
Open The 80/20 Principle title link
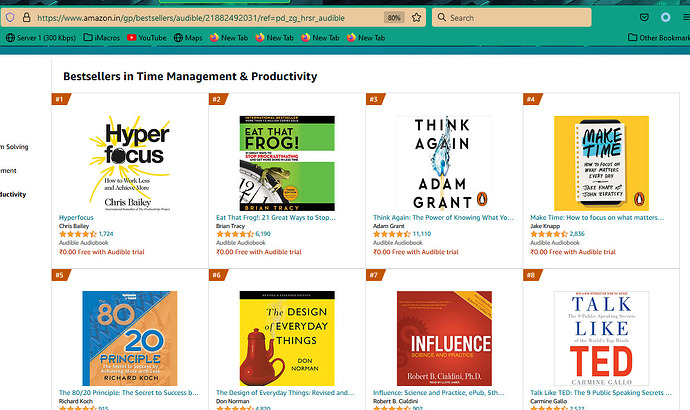coord(128,392)
